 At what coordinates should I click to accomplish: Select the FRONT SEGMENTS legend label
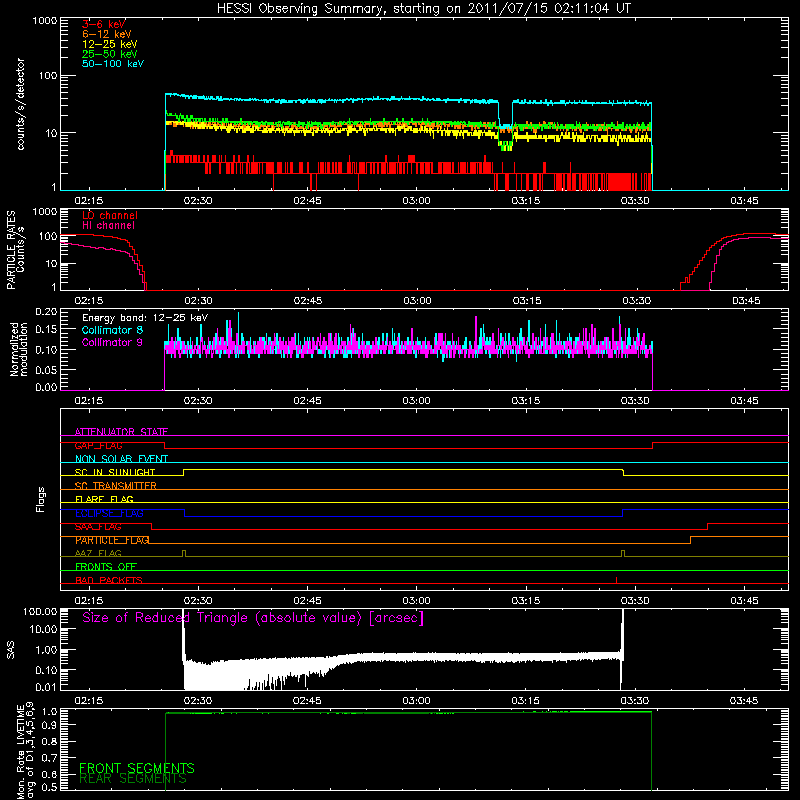[x=137, y=768]
